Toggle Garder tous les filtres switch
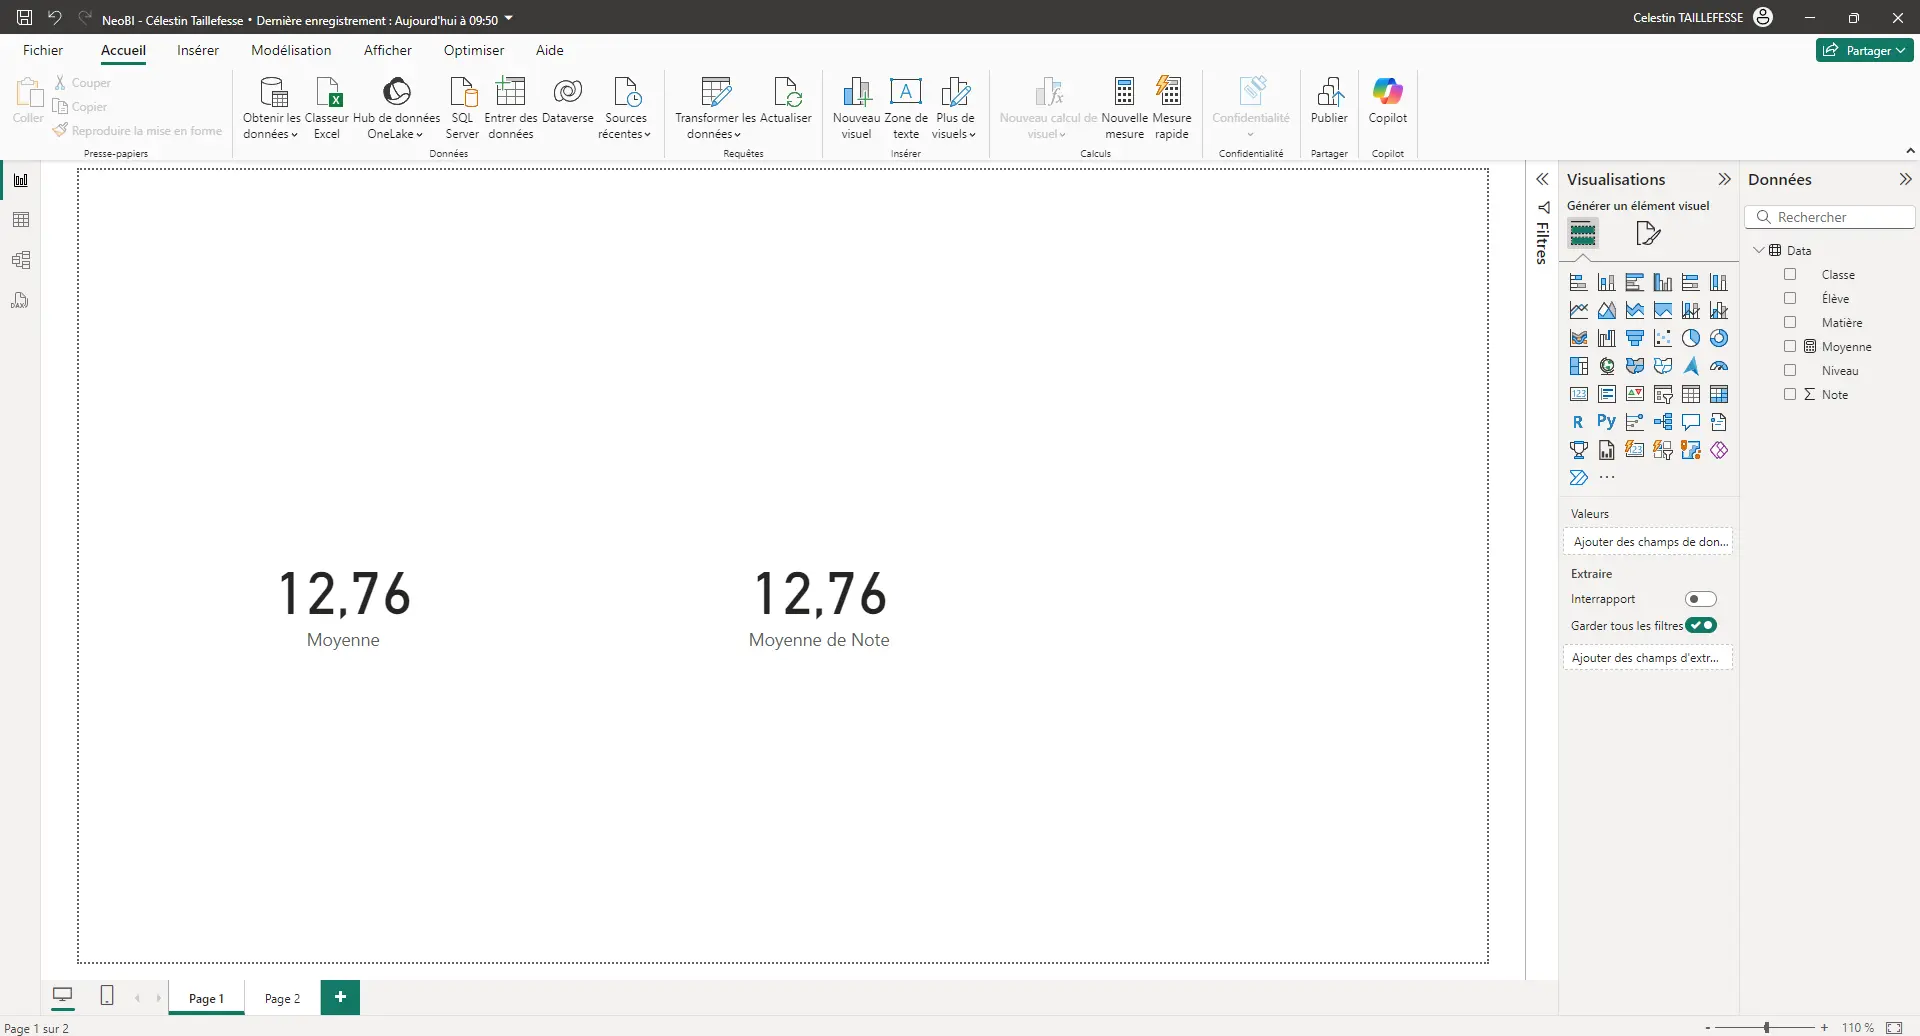Image resolution: width=1920 pixels, height=1036 pixels. click(1701, 625)
